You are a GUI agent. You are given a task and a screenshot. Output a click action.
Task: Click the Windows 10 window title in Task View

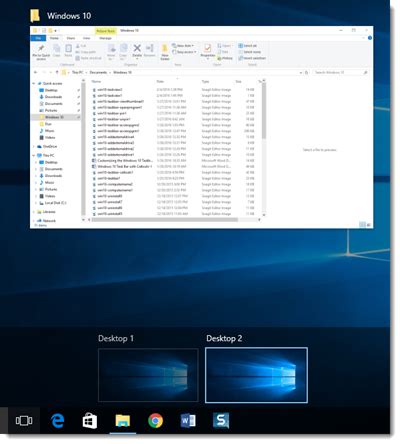tap(69, 16)
